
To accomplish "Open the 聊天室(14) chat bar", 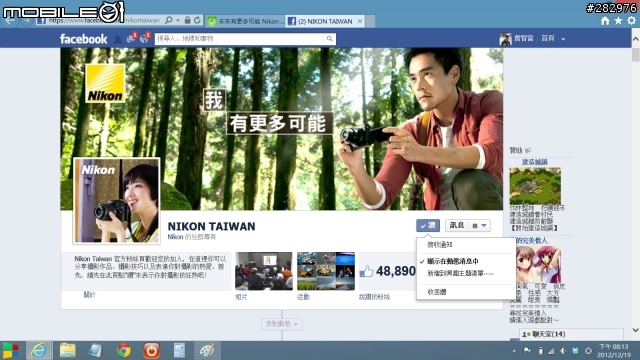I will [x=571, y=334].
